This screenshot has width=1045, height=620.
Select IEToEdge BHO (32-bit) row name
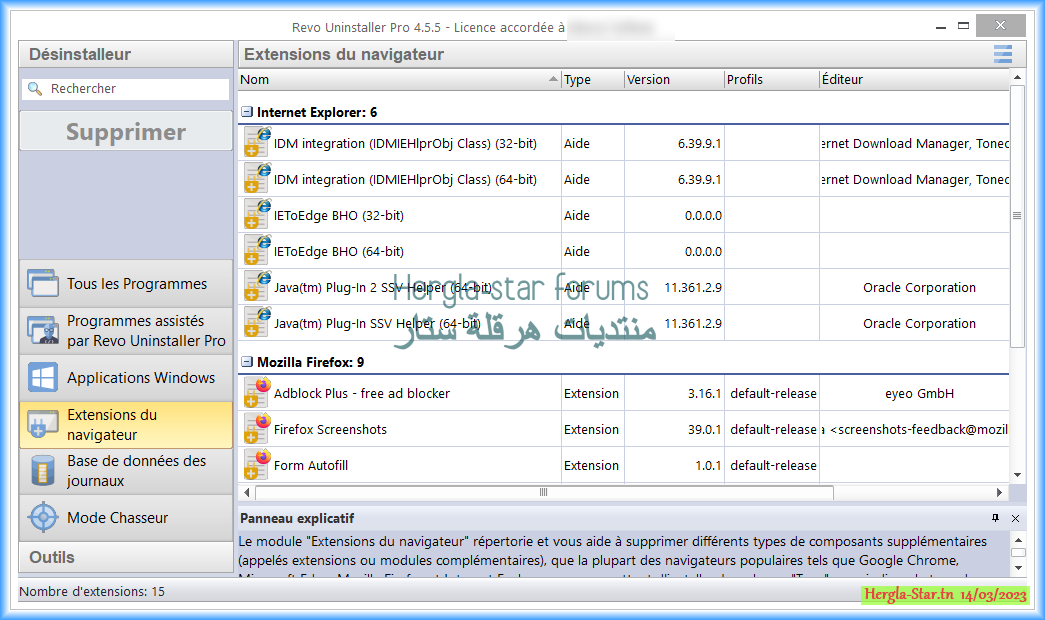click(x=339, y=215)
